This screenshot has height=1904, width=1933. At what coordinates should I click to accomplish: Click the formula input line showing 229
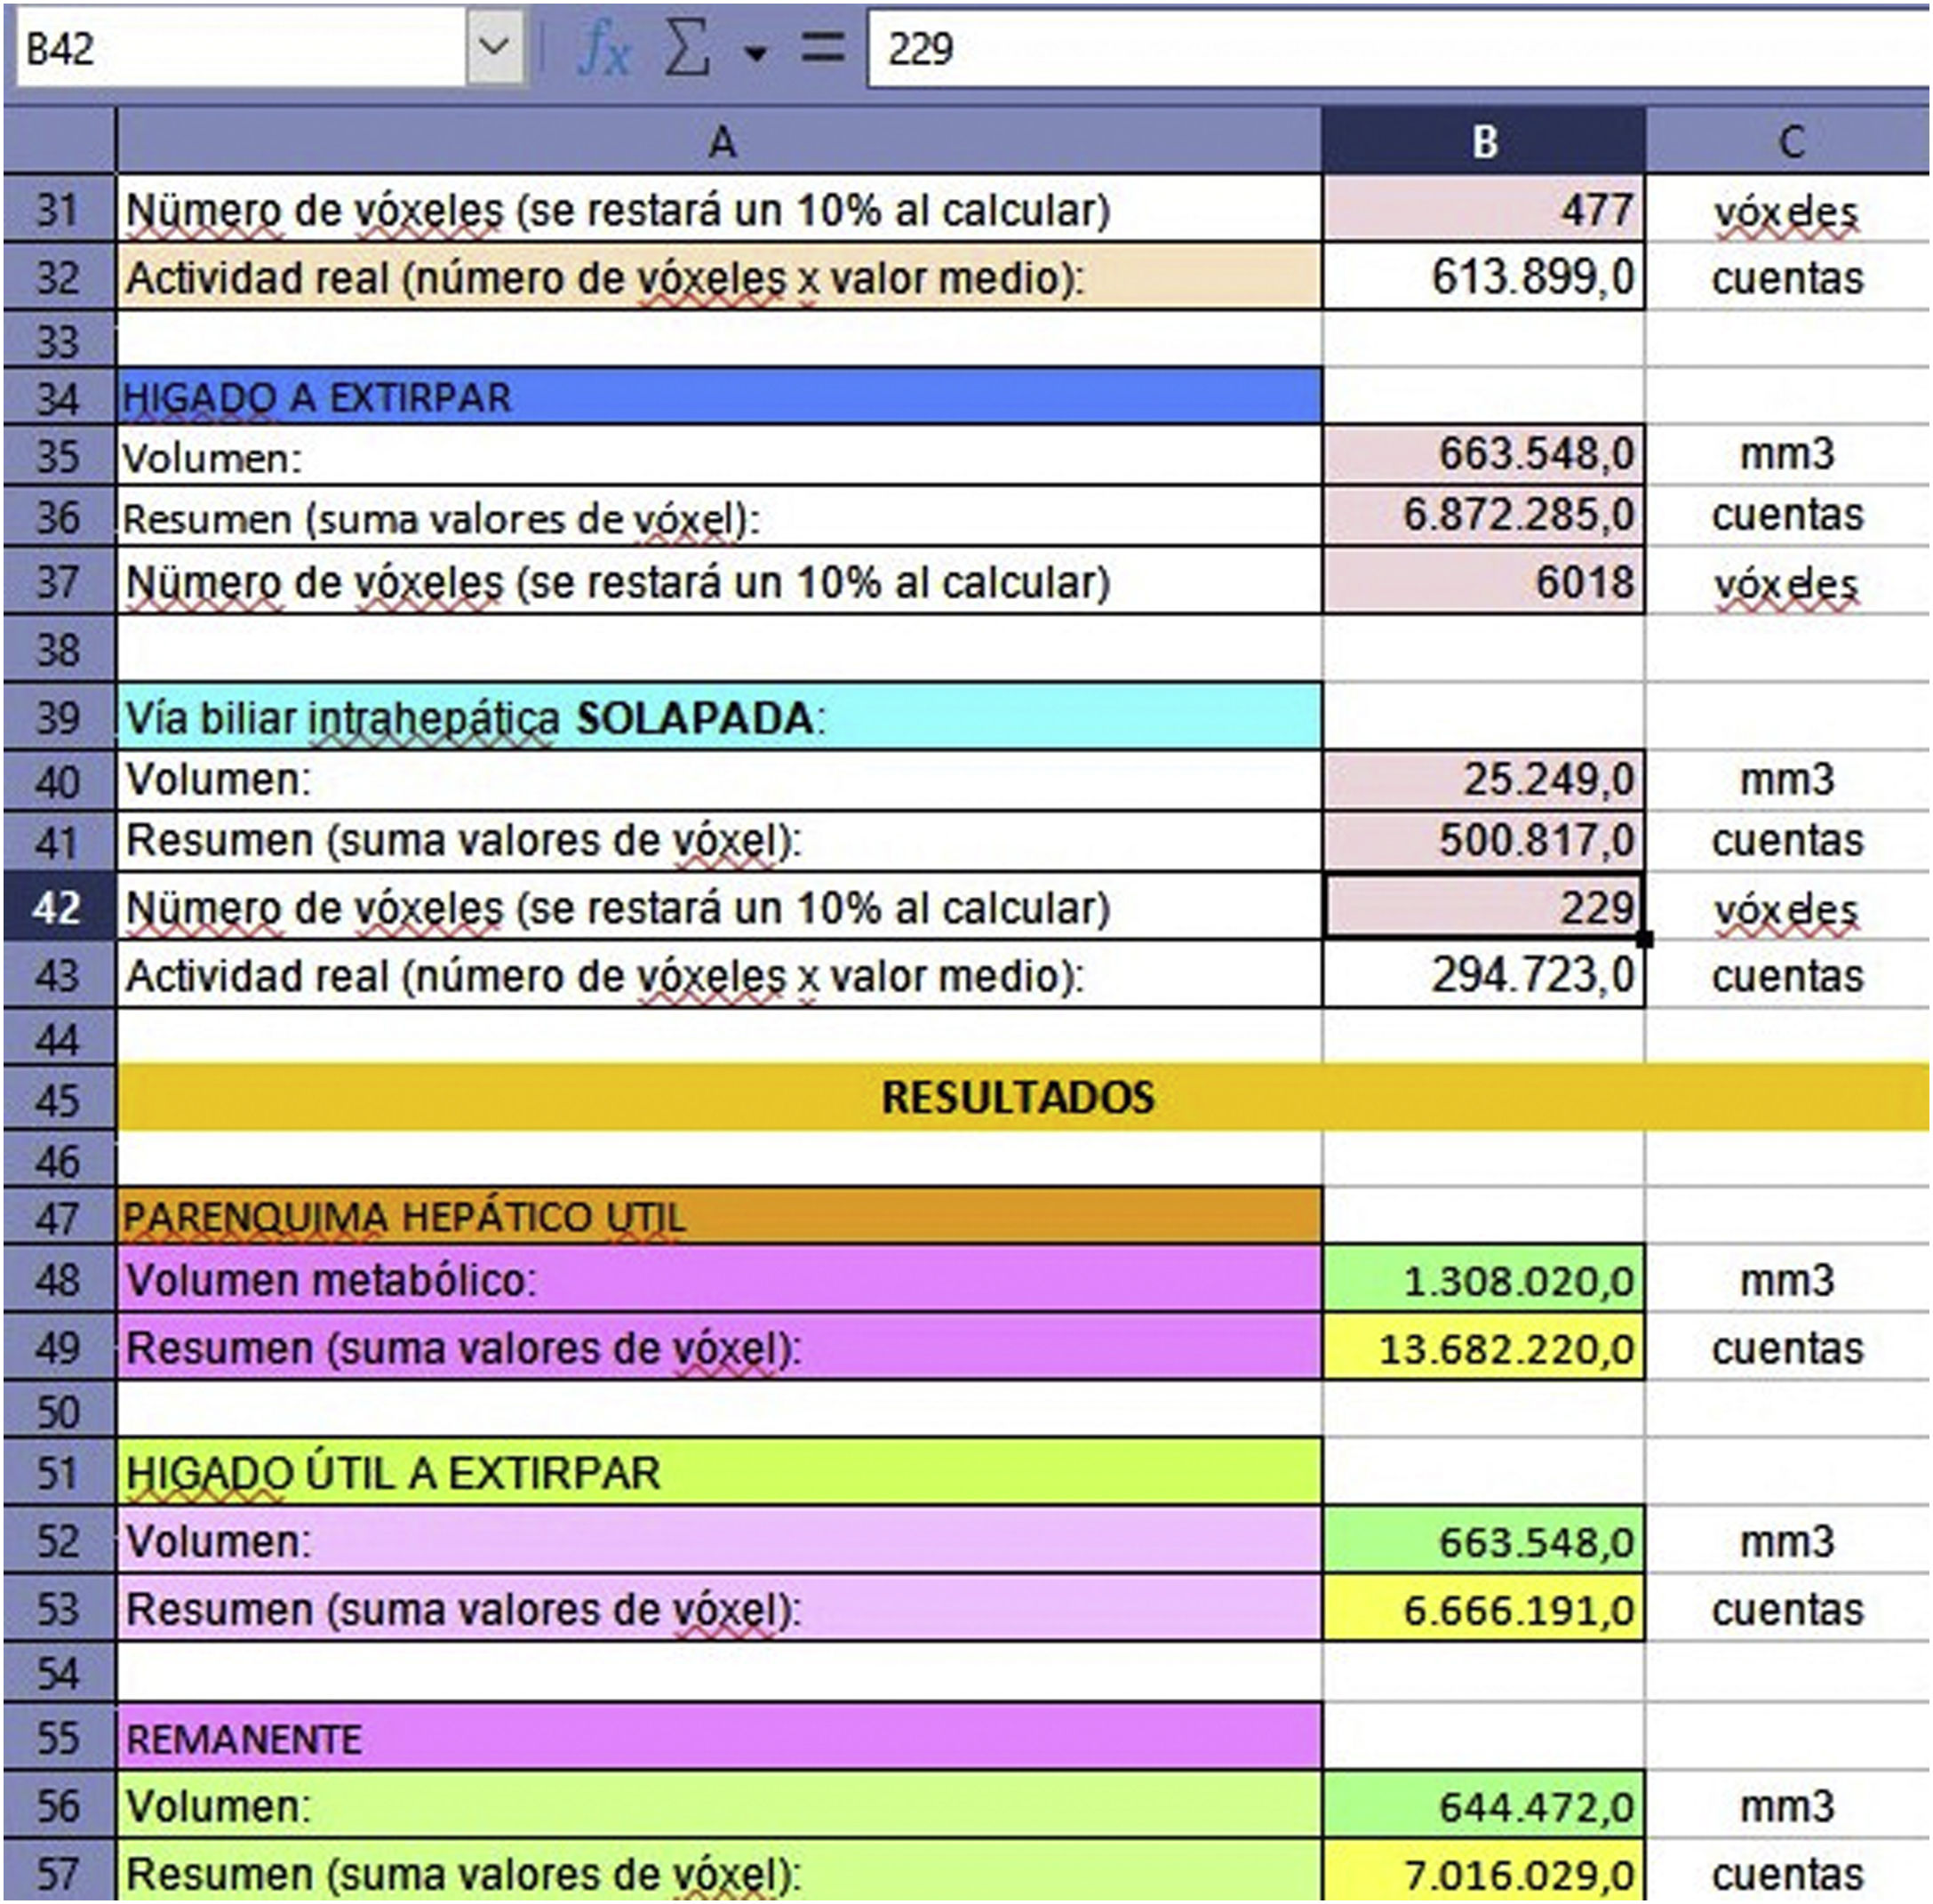[x=1390, y=48]
